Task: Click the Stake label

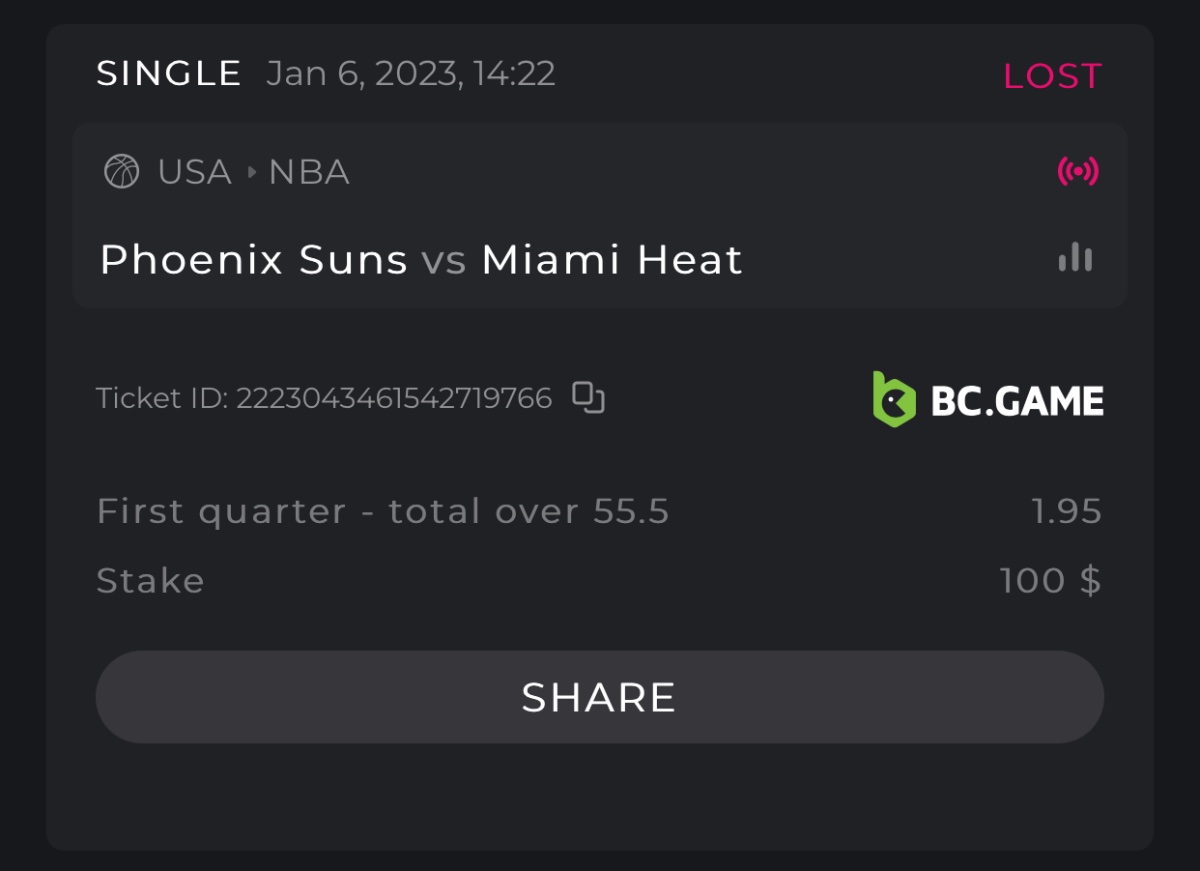Action: (150, 581)
